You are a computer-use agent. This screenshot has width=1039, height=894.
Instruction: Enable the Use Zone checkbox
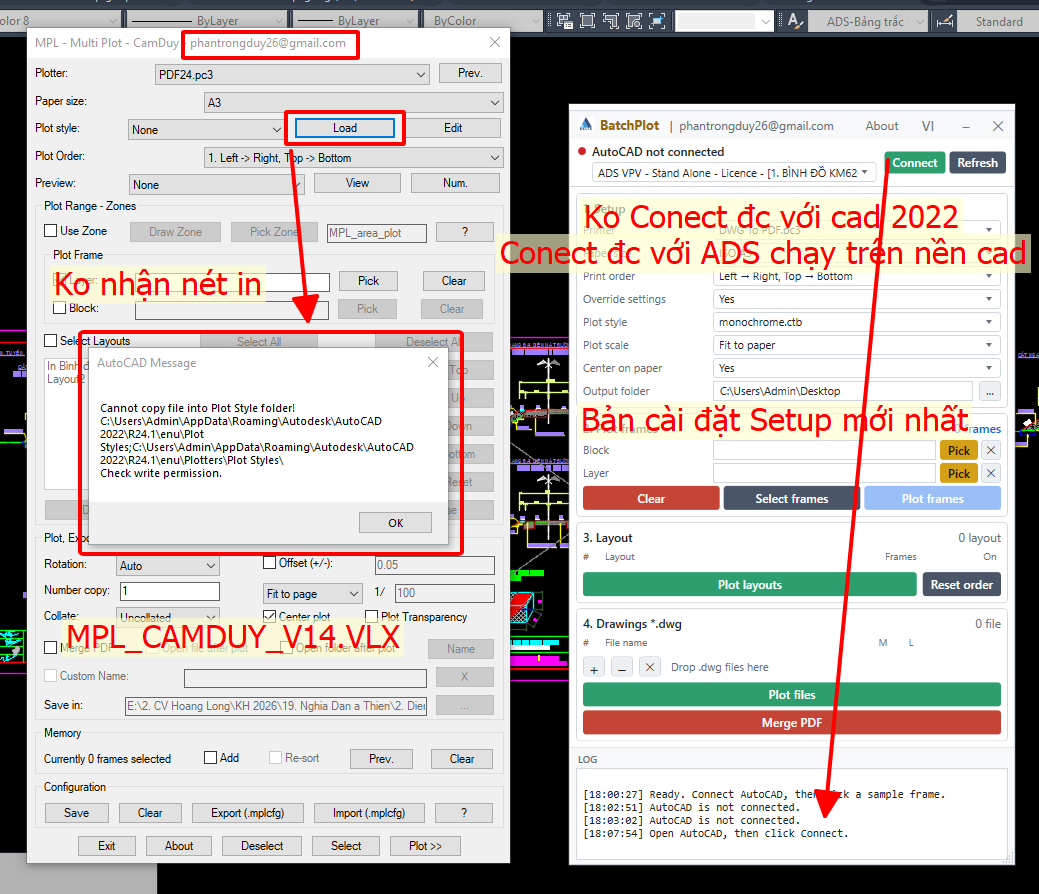(x=50, y=231)
